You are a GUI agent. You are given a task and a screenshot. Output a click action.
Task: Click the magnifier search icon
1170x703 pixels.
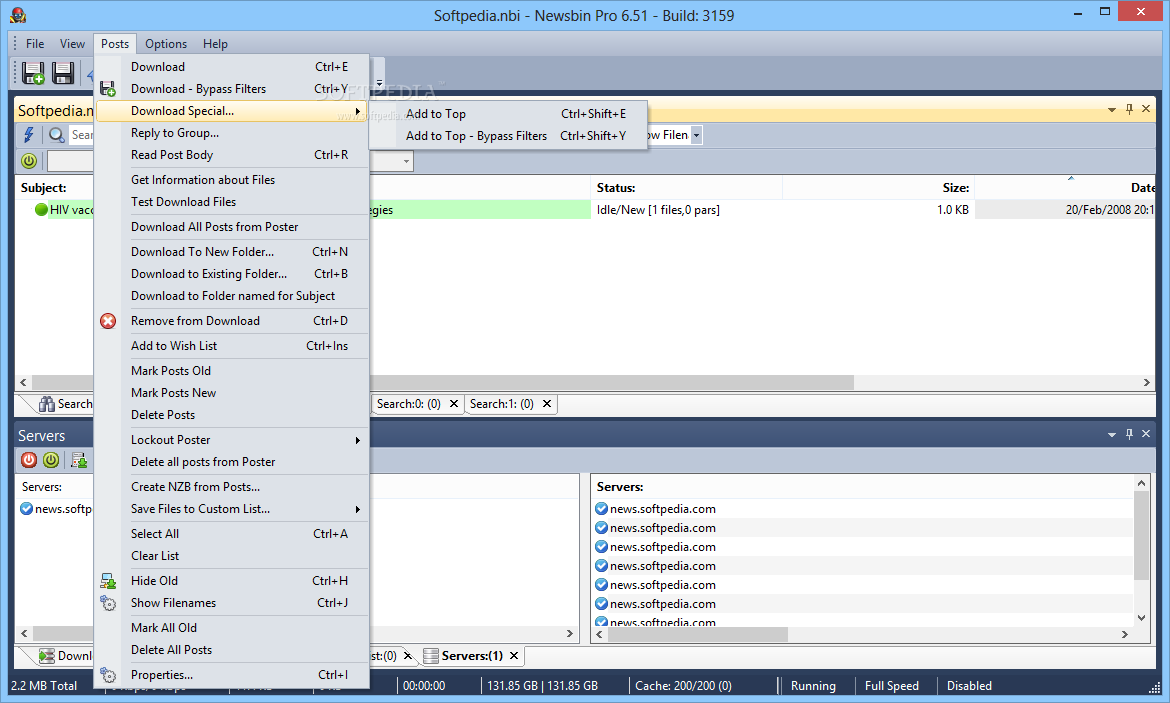click(x=56, y=134)
